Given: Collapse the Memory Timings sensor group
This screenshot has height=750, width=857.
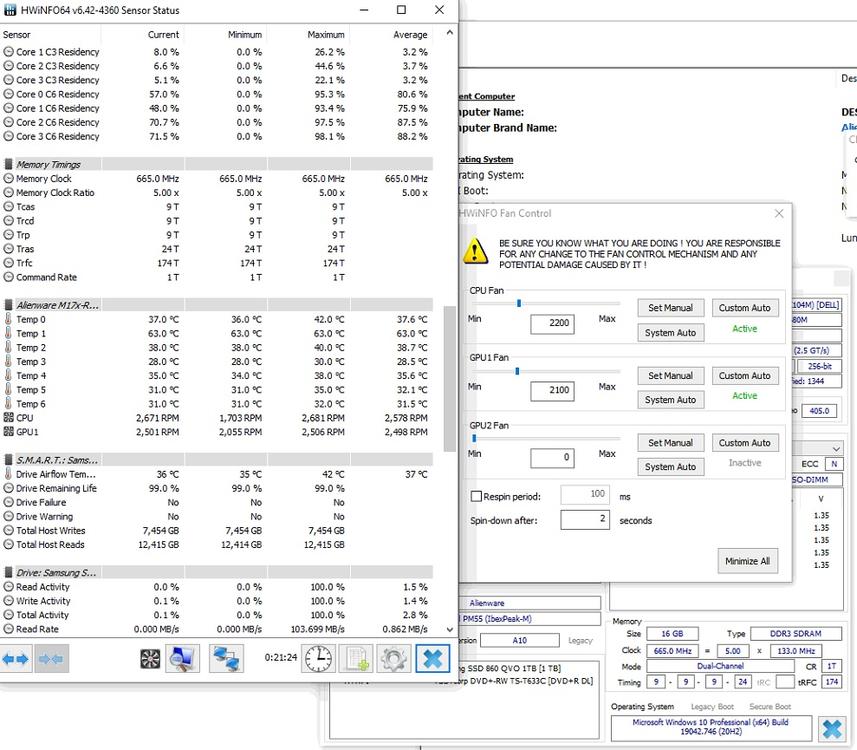Looking at the screenshot, I should 9,164.
